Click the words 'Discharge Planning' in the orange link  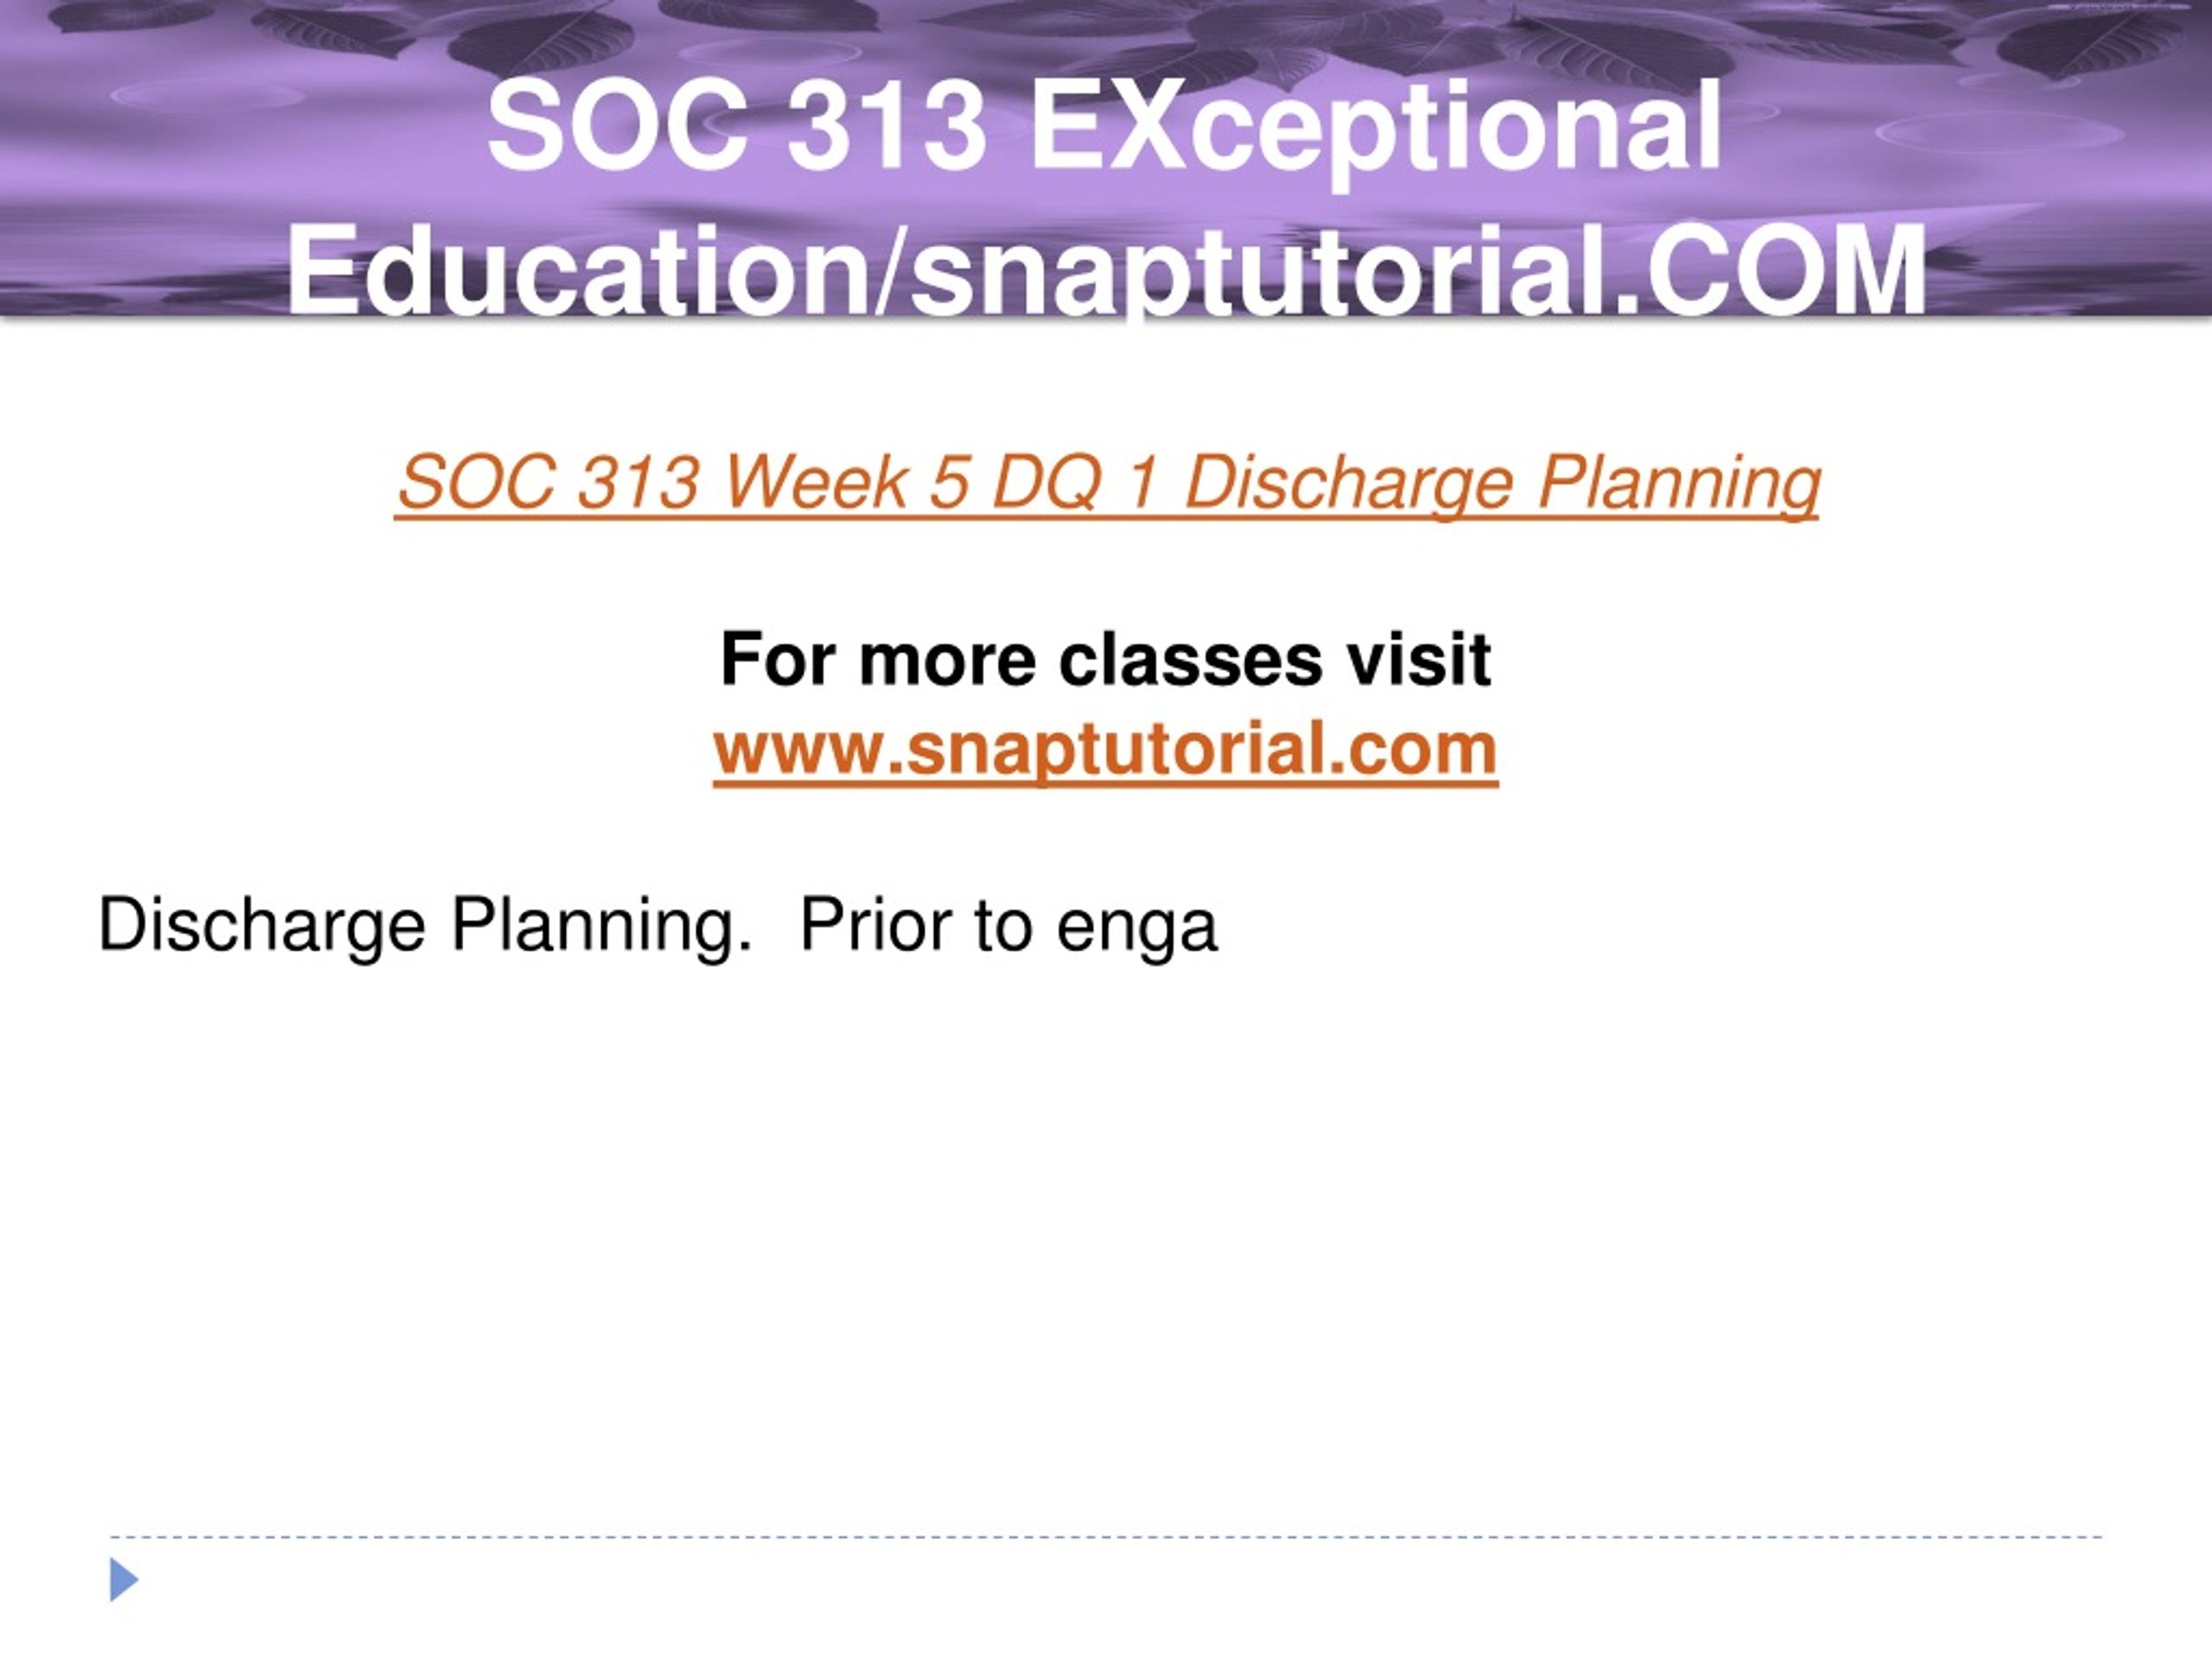(x=1502, y=485)
